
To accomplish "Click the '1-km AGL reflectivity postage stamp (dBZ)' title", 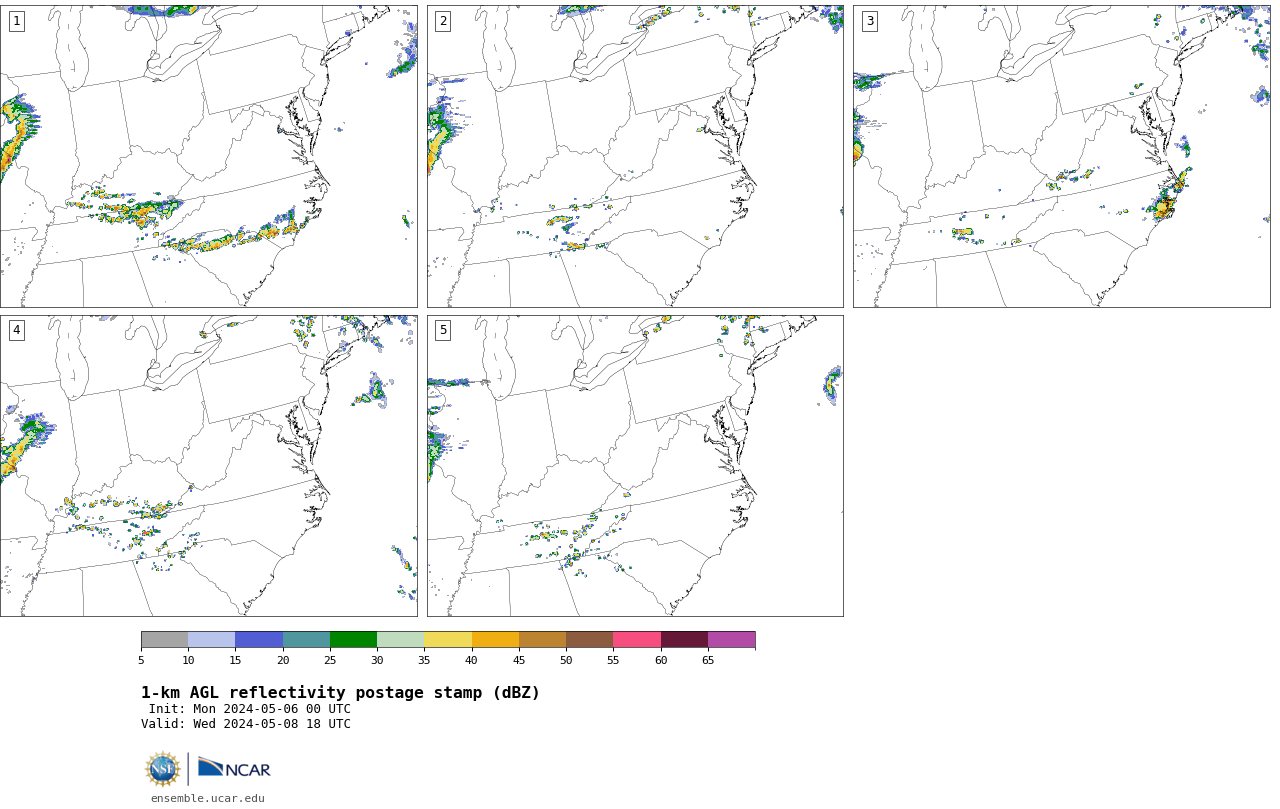I will (x=340, y=693).
